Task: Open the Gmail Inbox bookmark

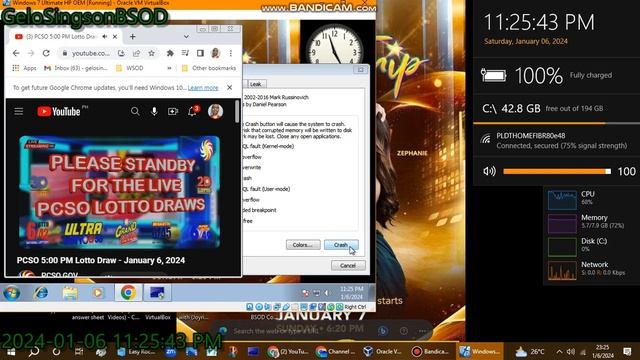Action: click(x=76, y=68)
